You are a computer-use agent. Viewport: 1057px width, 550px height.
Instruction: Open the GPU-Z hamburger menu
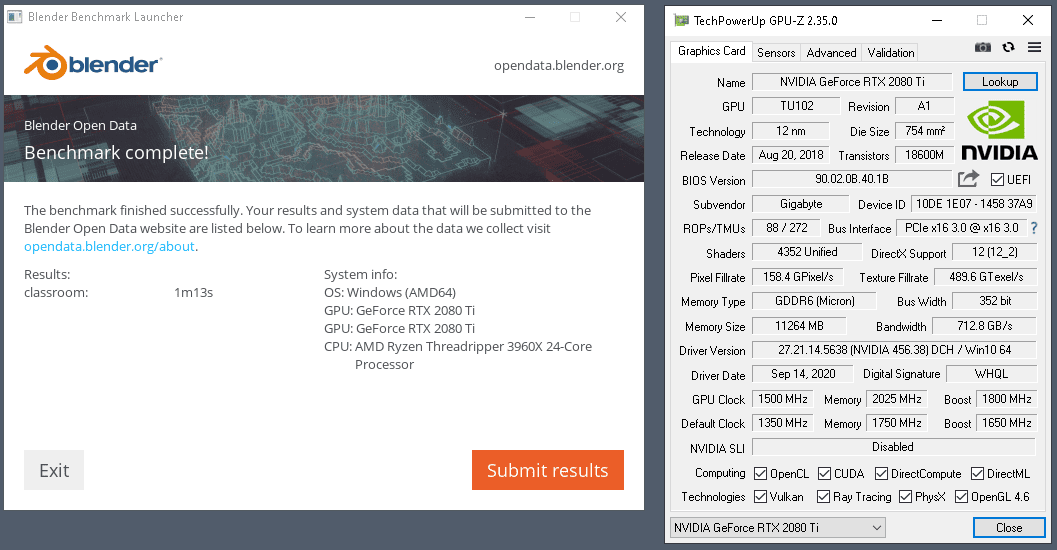[x=1034, y=47]
